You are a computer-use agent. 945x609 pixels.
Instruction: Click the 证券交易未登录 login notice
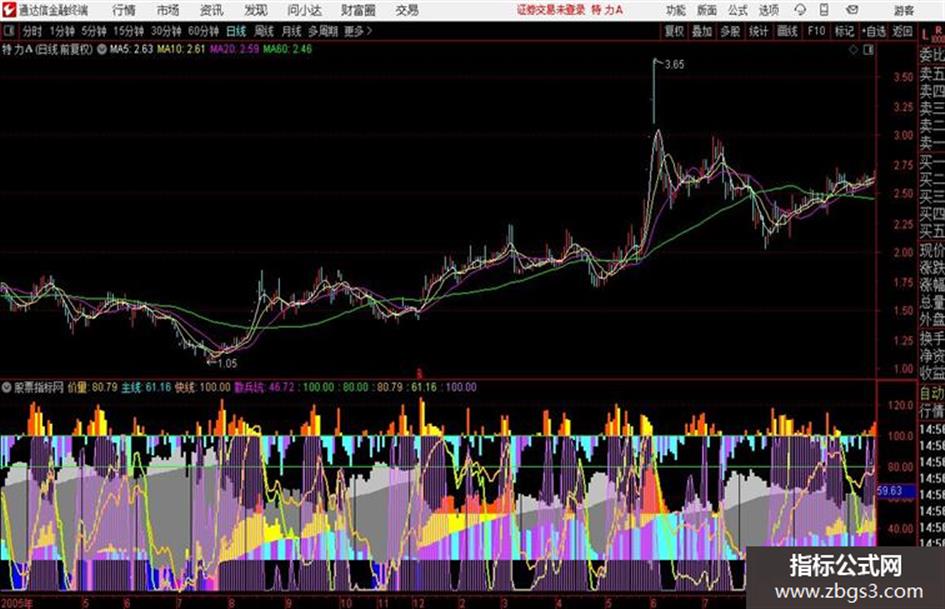click(551, 10)
